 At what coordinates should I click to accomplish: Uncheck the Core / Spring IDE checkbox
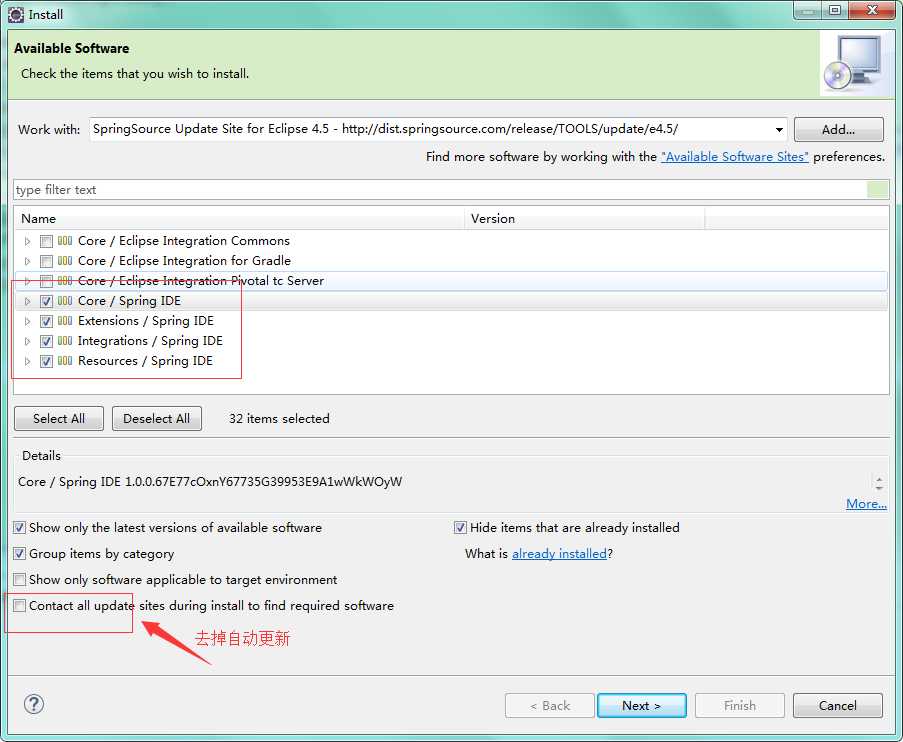click(x=47, y=301)
